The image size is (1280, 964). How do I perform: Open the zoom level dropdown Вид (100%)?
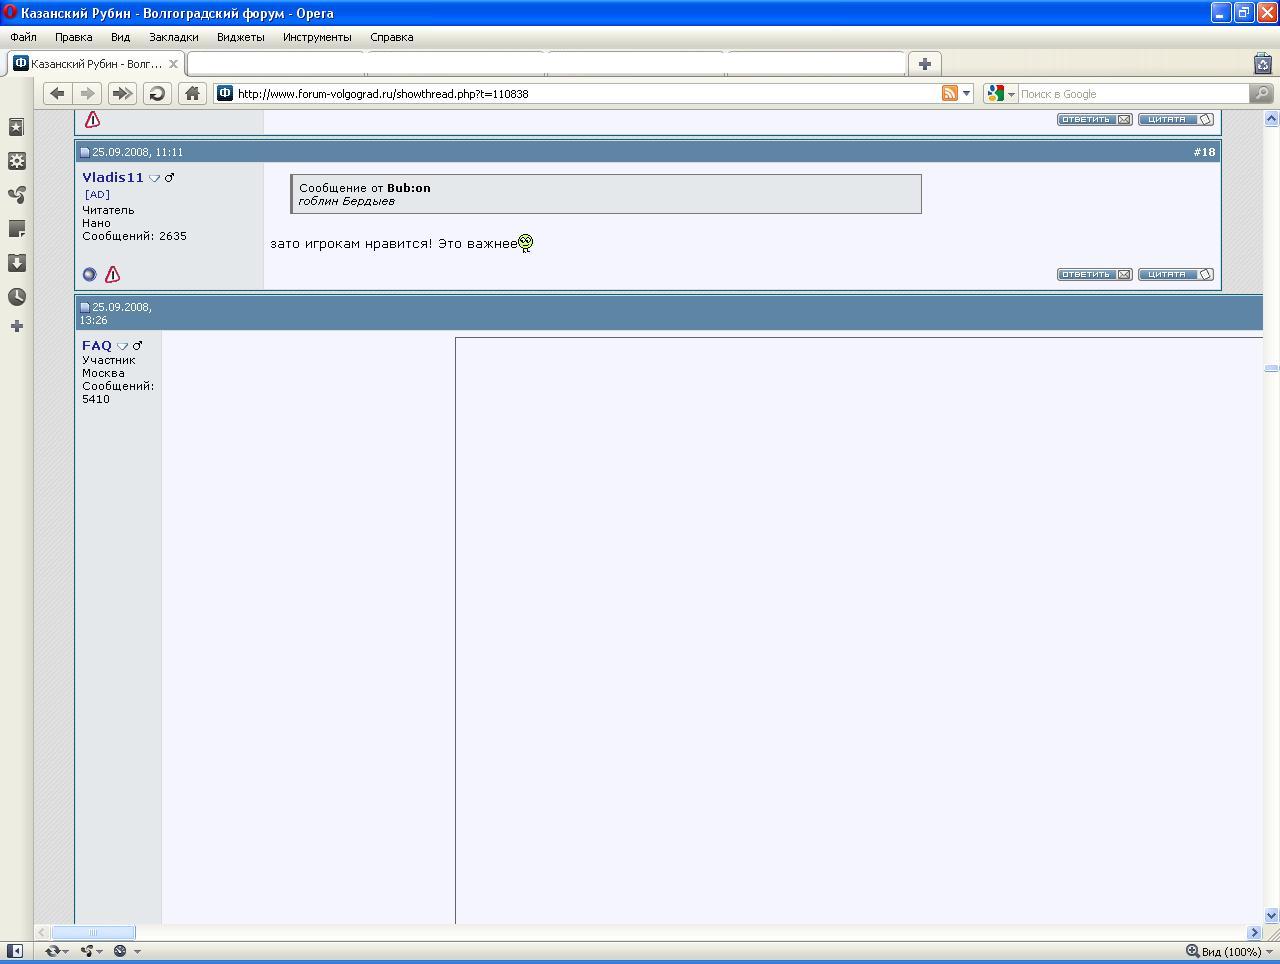click(x=1226, y=951)
